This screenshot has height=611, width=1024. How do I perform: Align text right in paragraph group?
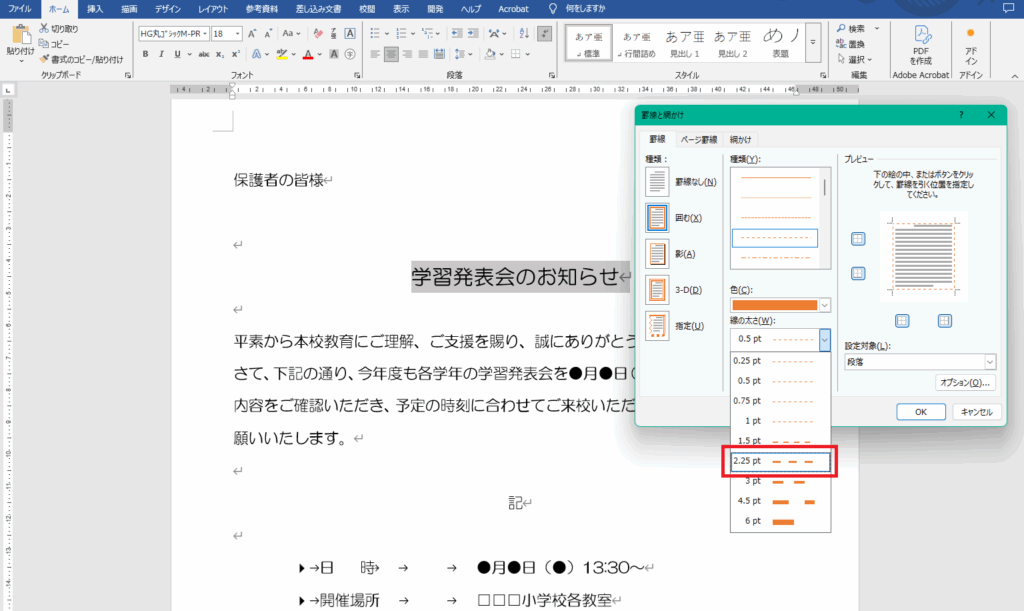pos(407,54)
